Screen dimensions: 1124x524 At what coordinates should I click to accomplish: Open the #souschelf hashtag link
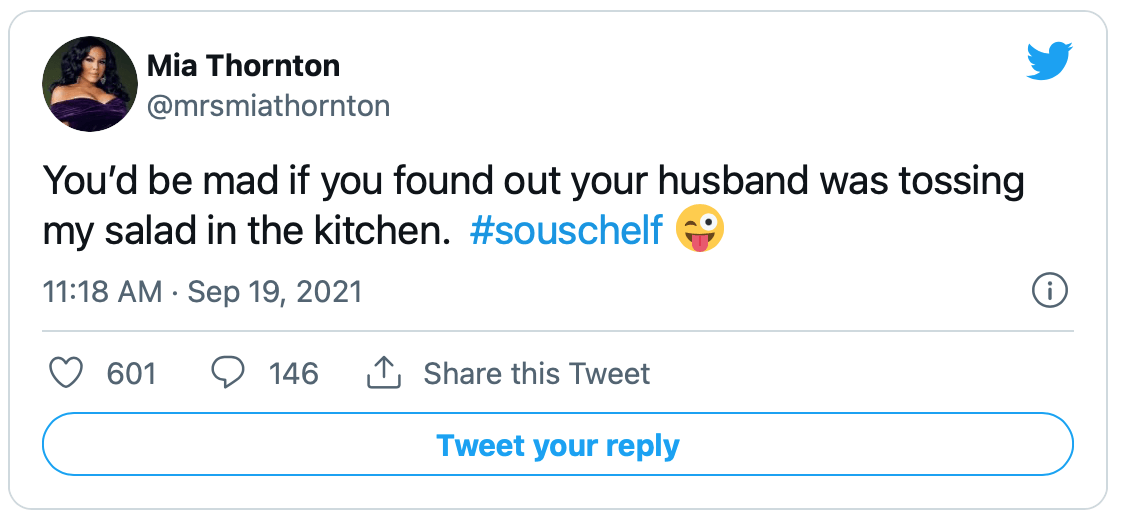point(566,232)
